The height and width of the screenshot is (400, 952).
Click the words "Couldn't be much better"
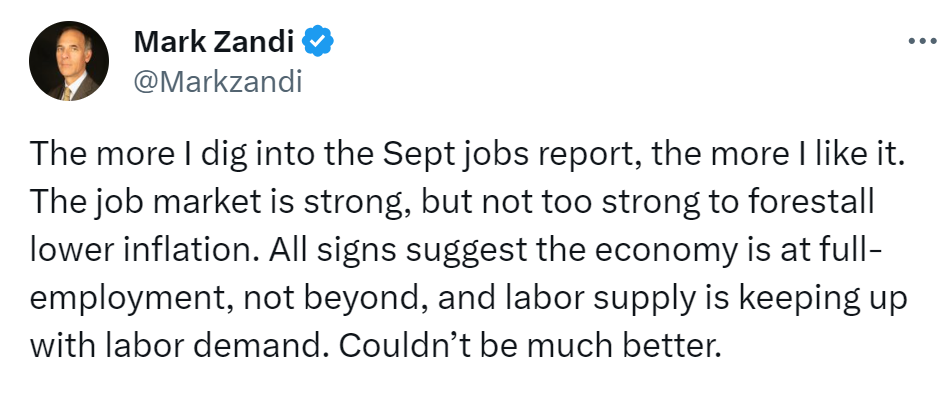[529, 345]
